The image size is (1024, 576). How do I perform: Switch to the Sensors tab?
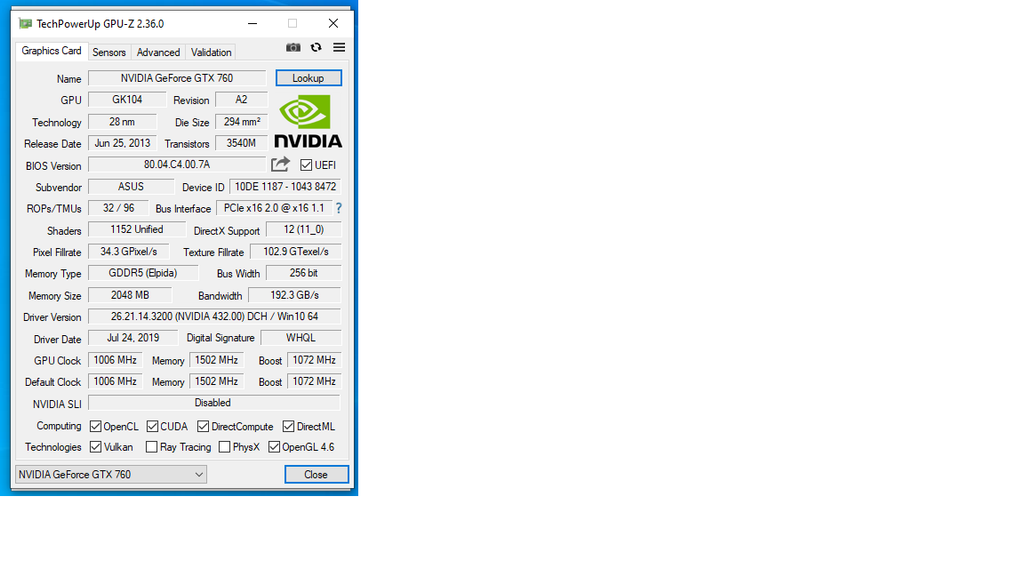109,52
